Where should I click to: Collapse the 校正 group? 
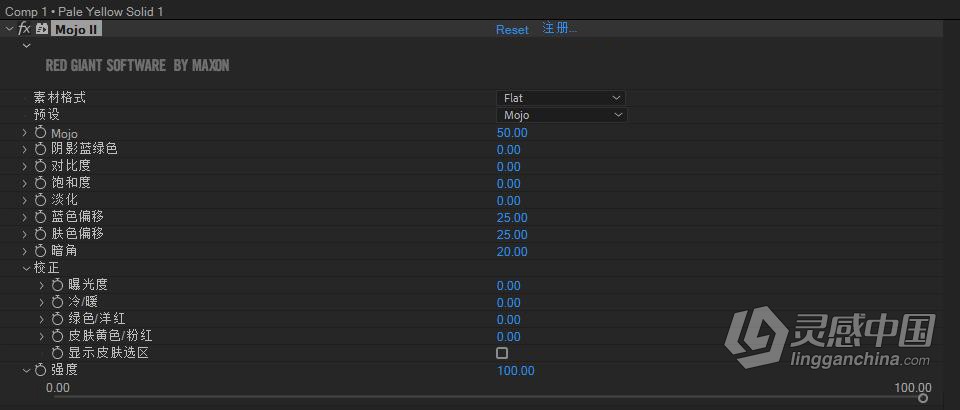26,268
